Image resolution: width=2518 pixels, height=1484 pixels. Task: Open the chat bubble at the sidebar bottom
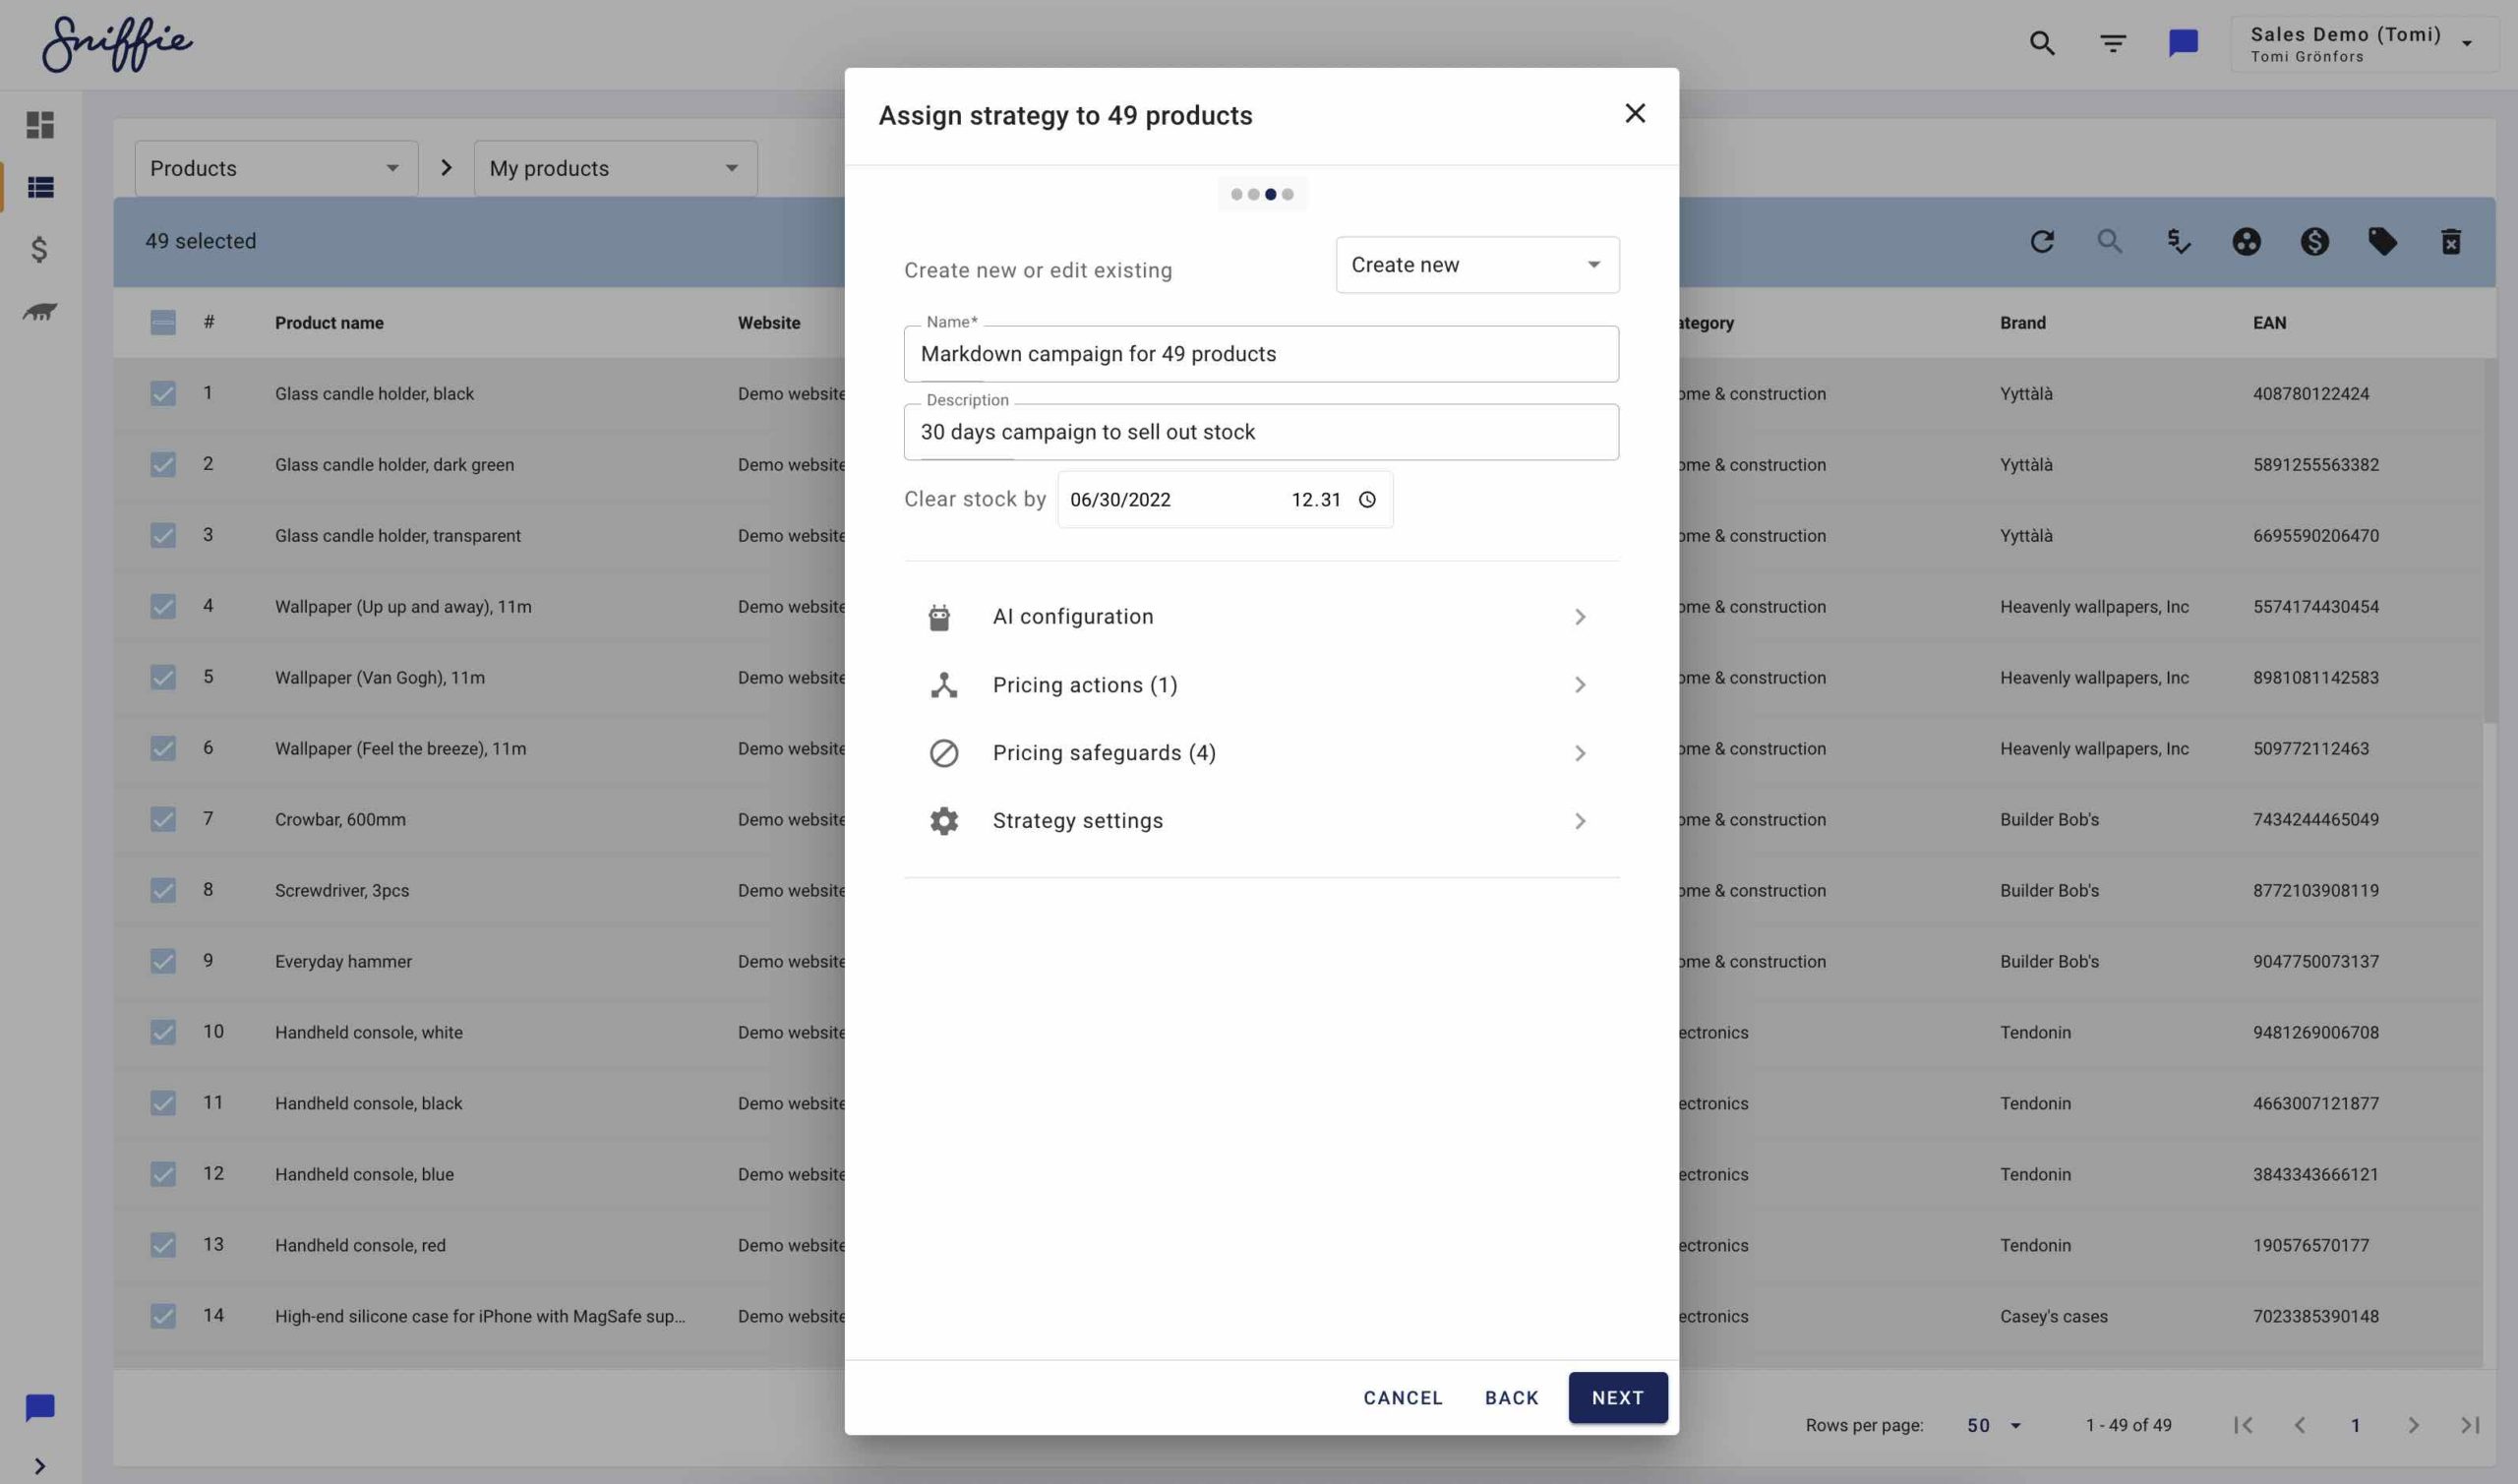(40, 1408)
